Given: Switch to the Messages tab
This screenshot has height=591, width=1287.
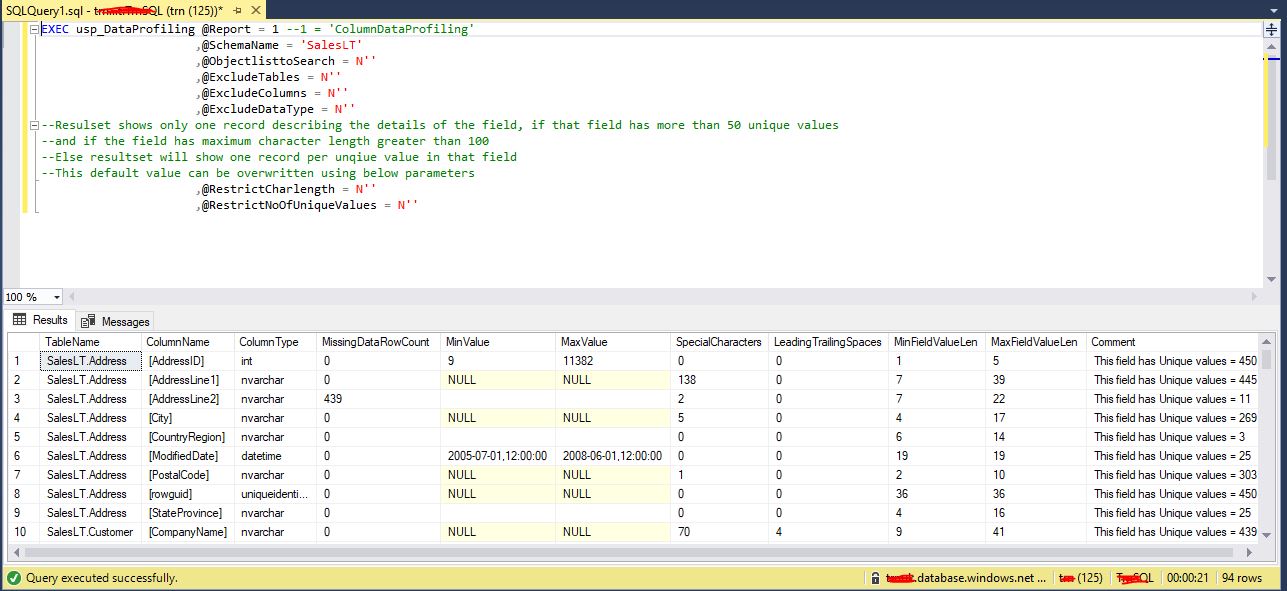Looking at the screenshot, I should coord(115,321).
